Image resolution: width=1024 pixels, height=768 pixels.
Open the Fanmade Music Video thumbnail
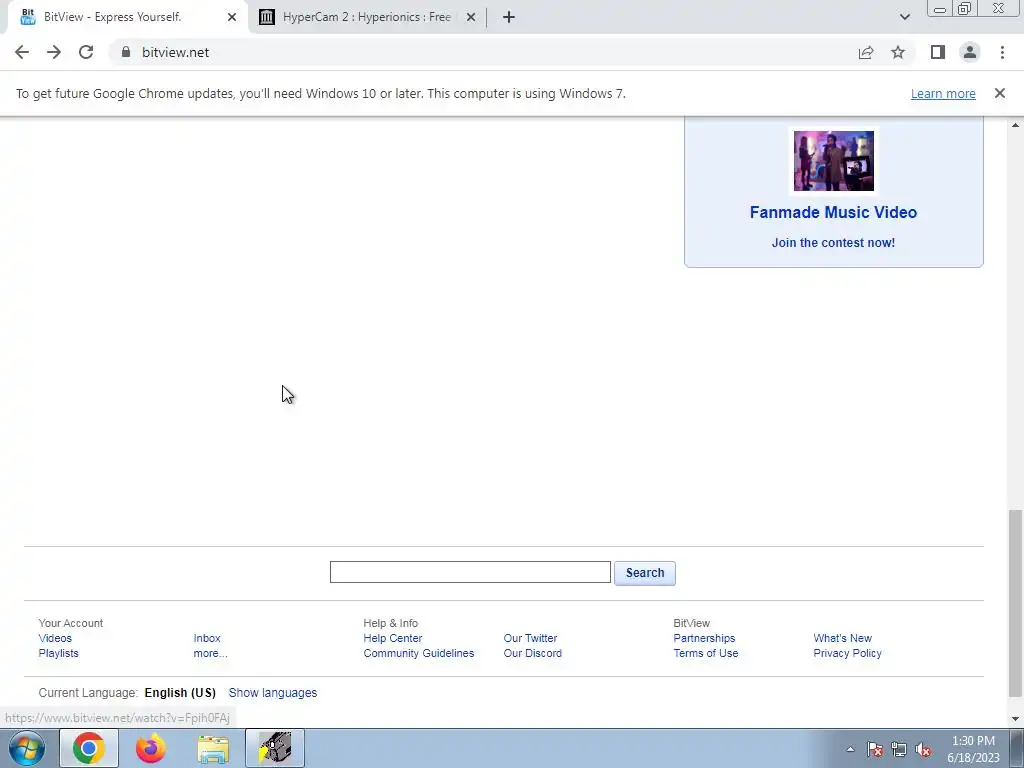pos(833,161)
